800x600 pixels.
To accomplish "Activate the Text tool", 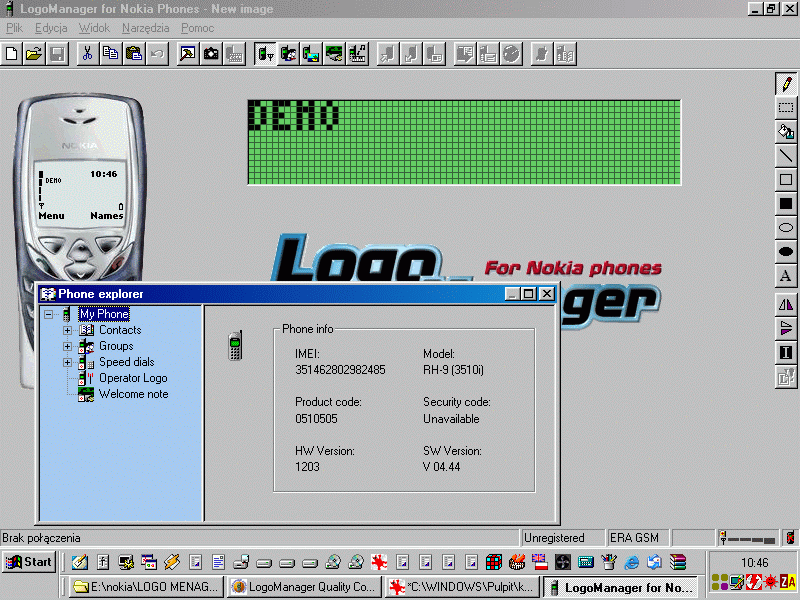I will pyautogui.click(x=786, y=276).
